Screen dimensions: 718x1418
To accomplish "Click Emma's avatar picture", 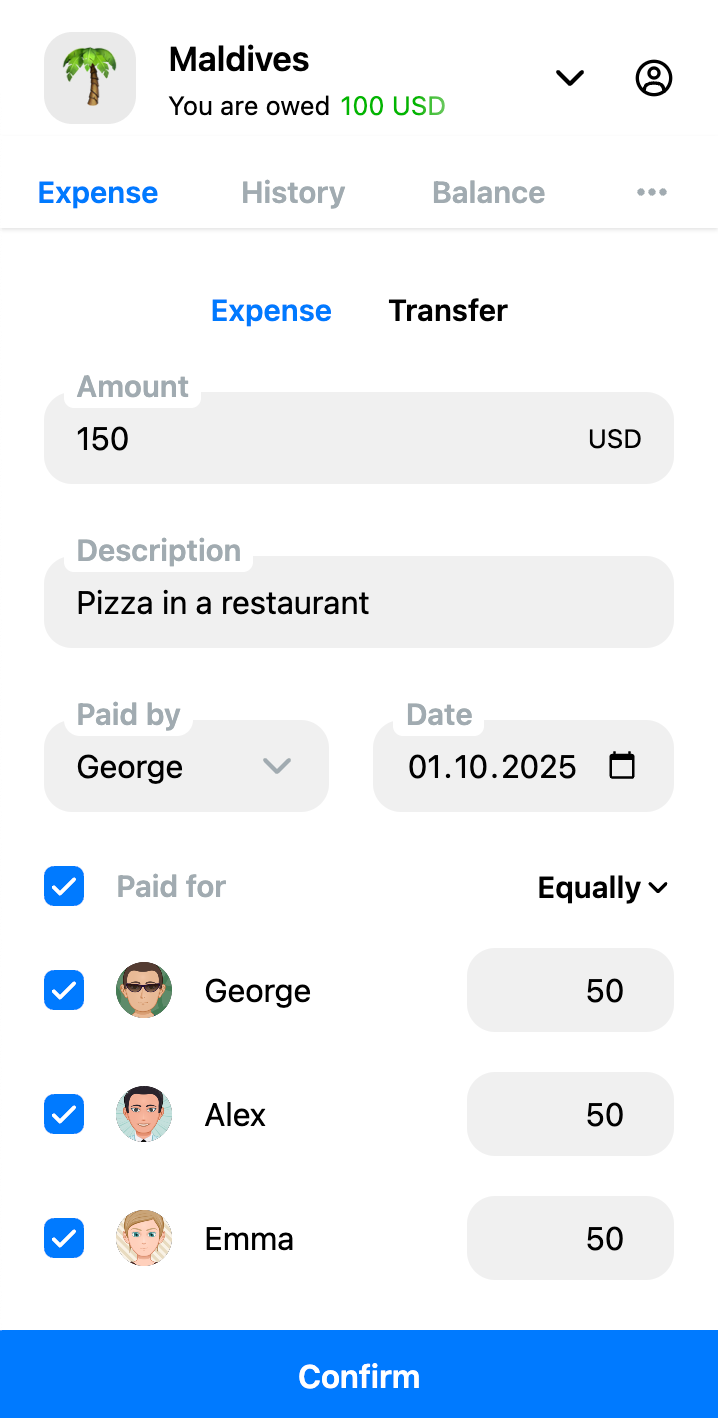I will pos(143,1238).
